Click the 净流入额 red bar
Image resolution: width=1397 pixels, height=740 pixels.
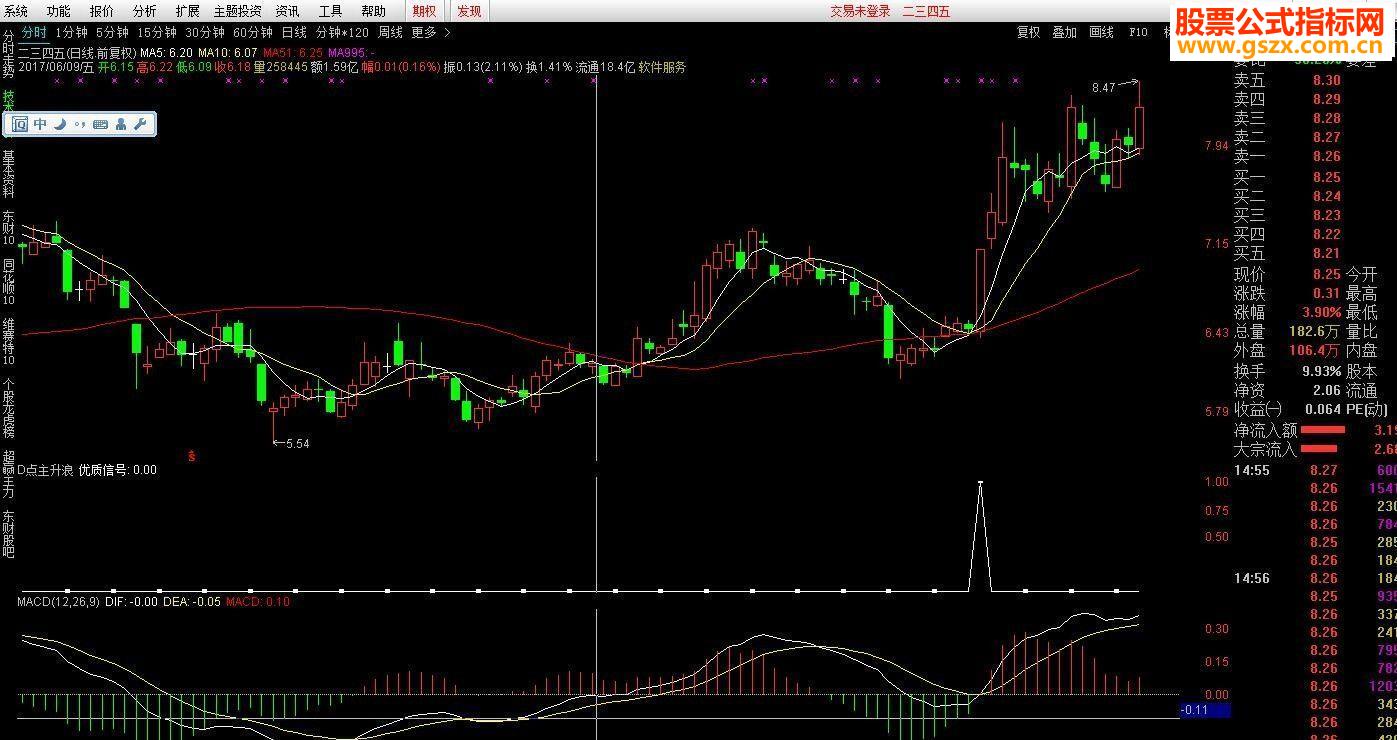click(1323, 430)
